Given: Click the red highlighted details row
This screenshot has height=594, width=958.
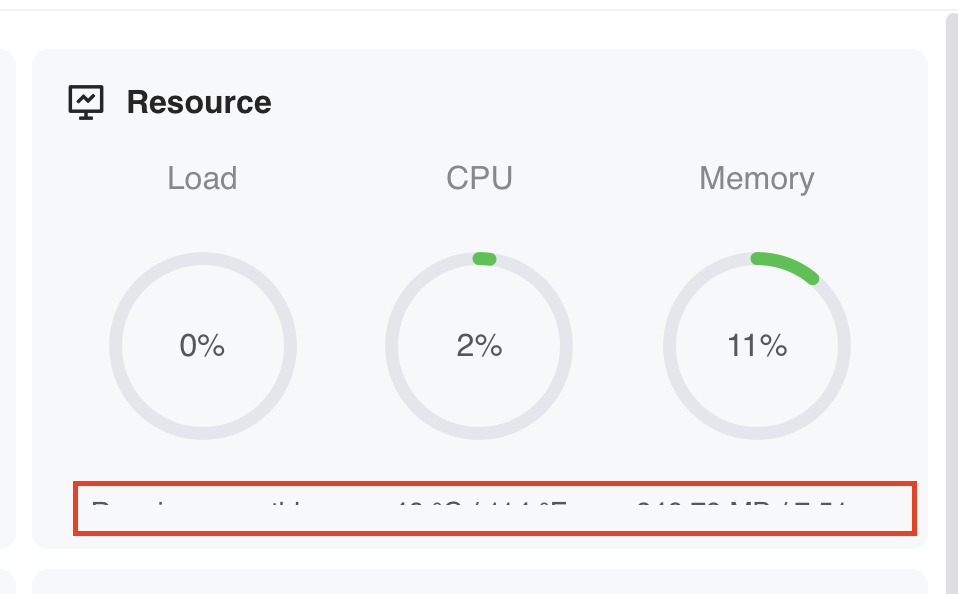Looking at the screenshot, I should tap(495, 508).
